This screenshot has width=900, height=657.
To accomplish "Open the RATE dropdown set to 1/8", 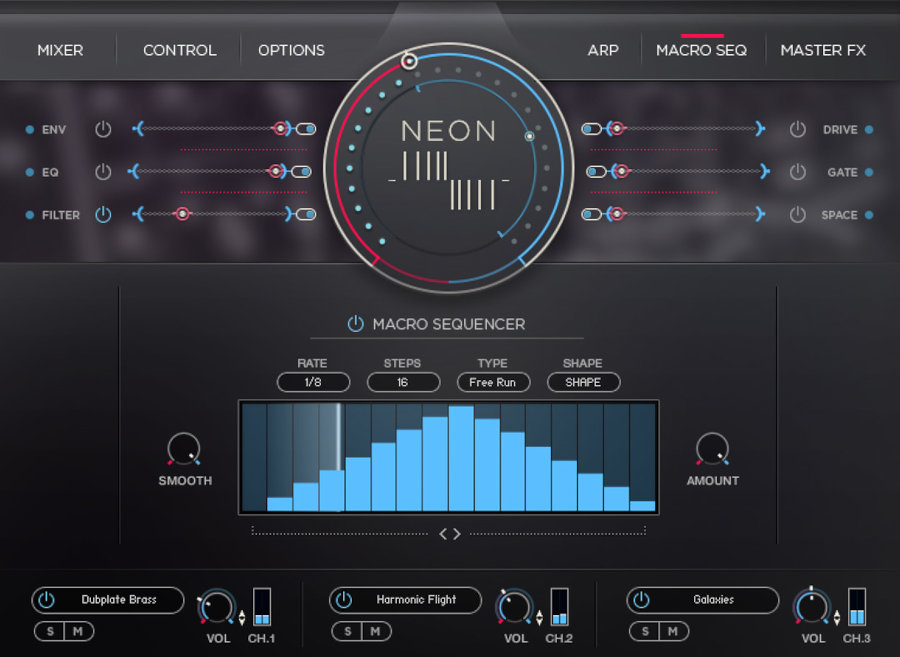I will coord(313,382).
